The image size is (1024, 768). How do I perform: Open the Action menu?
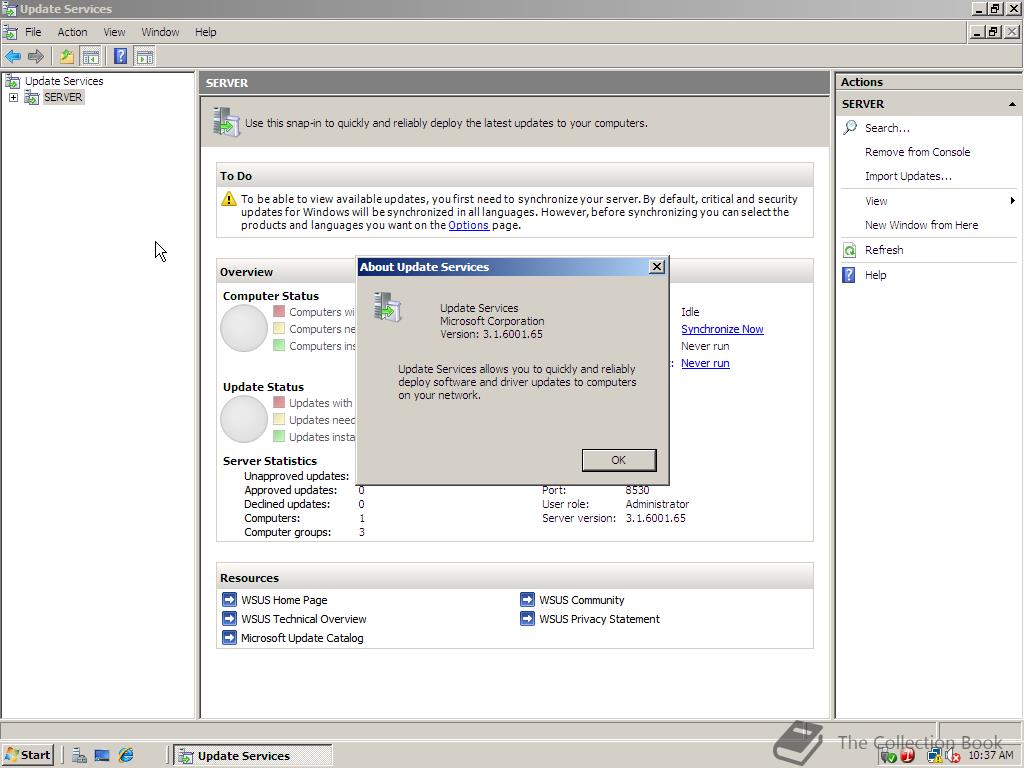pos(72,32)
